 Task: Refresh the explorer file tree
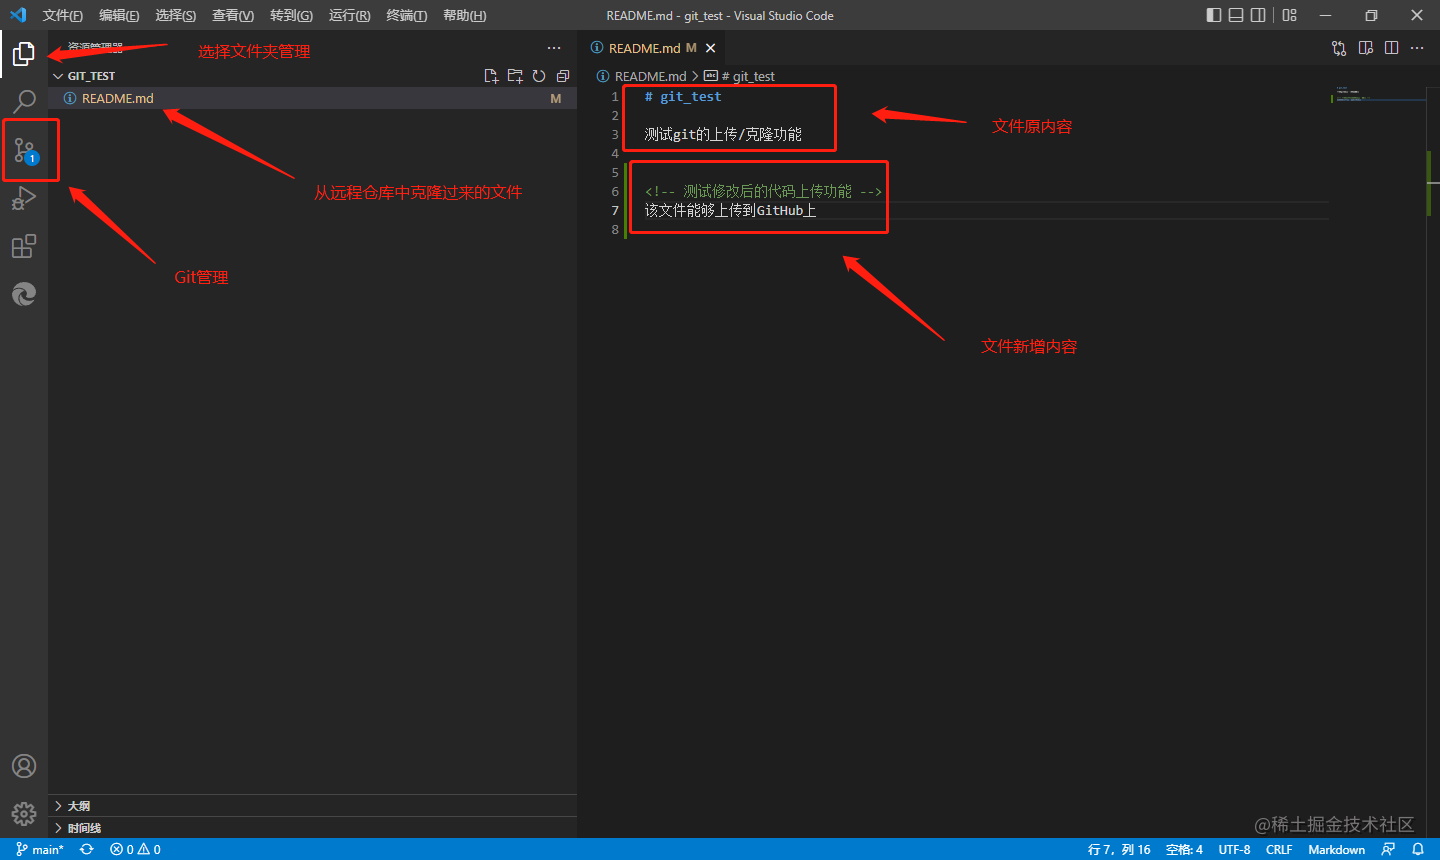539,76
